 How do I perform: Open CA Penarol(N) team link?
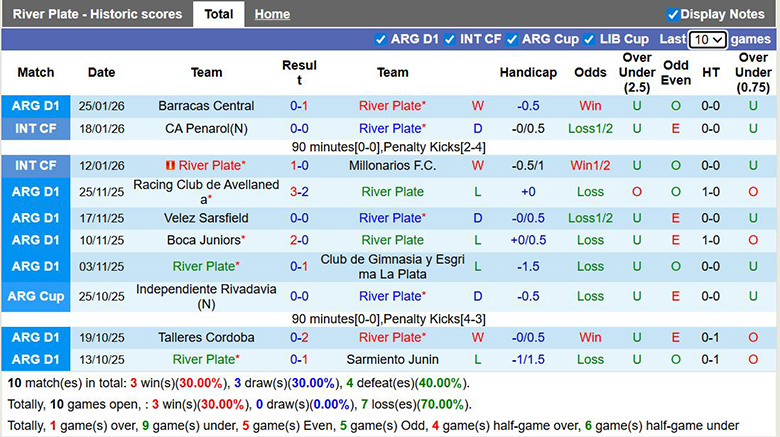tap(206, 128)
